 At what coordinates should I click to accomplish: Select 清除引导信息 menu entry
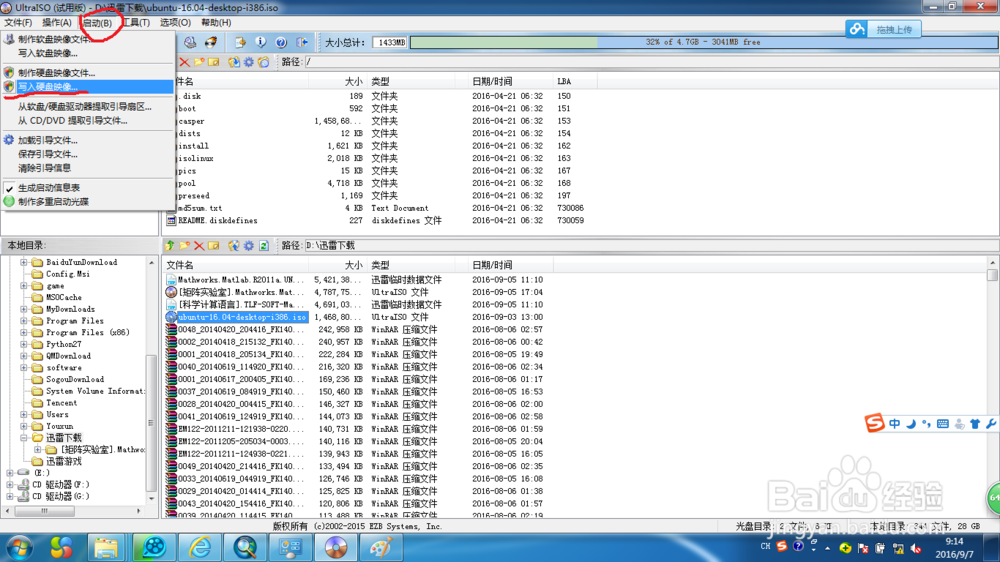pos(87,168)
